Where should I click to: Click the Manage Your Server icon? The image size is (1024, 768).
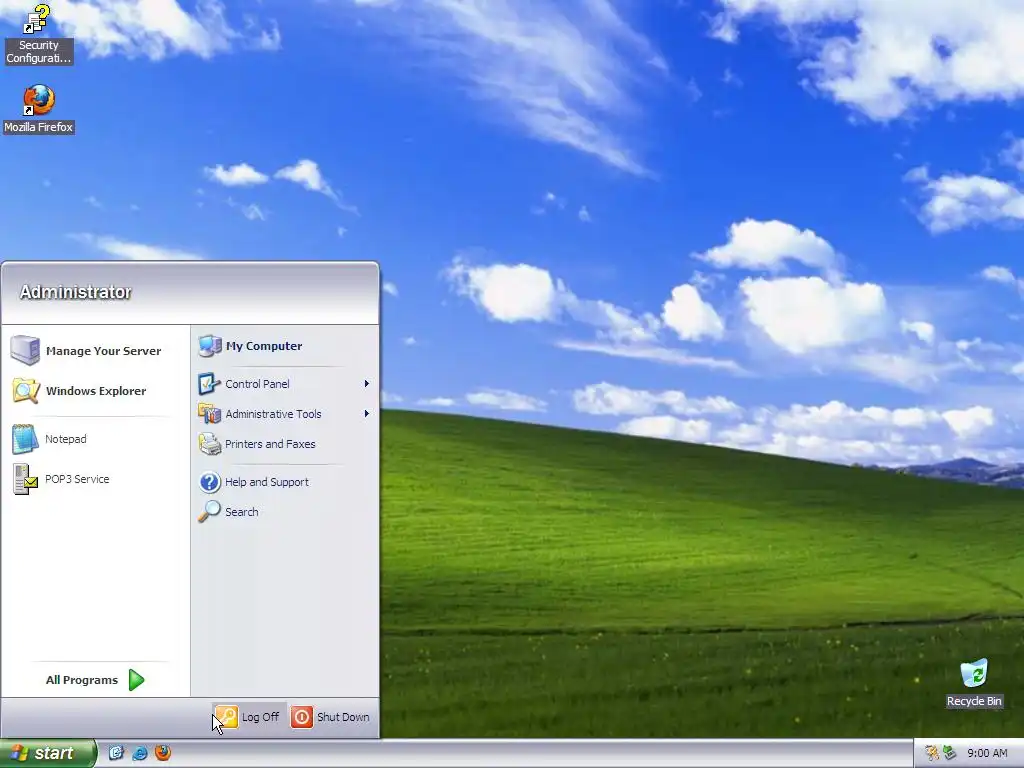[25, 350]
